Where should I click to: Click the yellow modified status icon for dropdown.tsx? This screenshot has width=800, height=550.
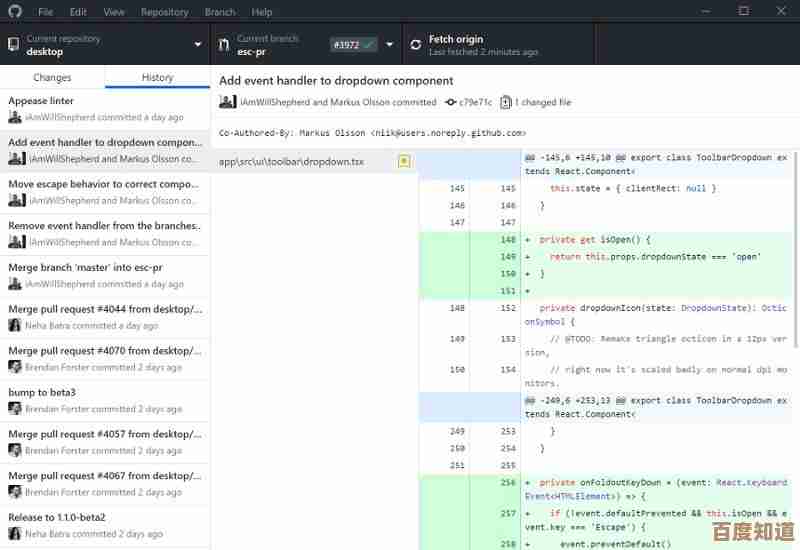[x=404, y=161]
